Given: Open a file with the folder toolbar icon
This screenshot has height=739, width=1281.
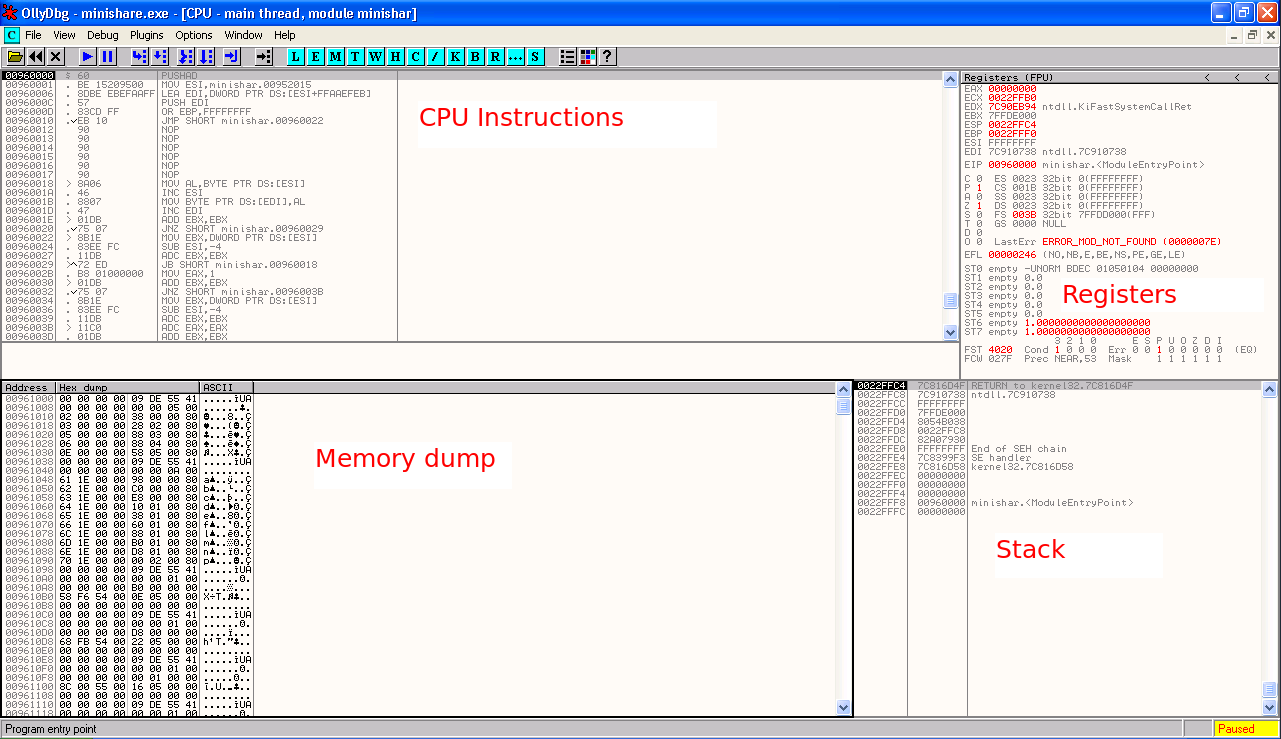Looking at the screenshot, I should coord(15,57).
